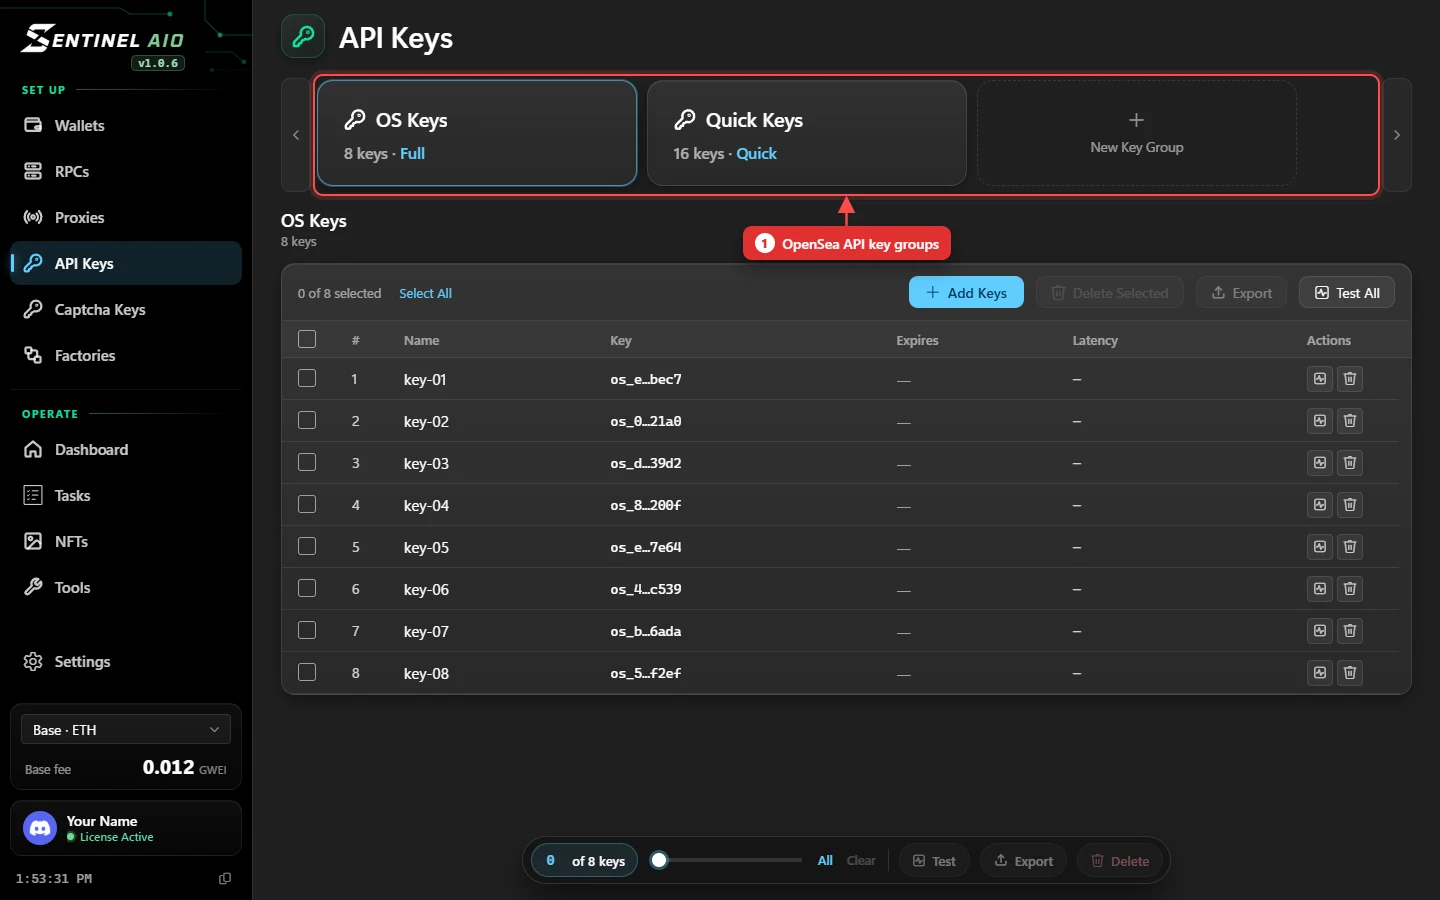Test the key-05 row key
The image size is (1440, 900).
tap(1320, 547)
